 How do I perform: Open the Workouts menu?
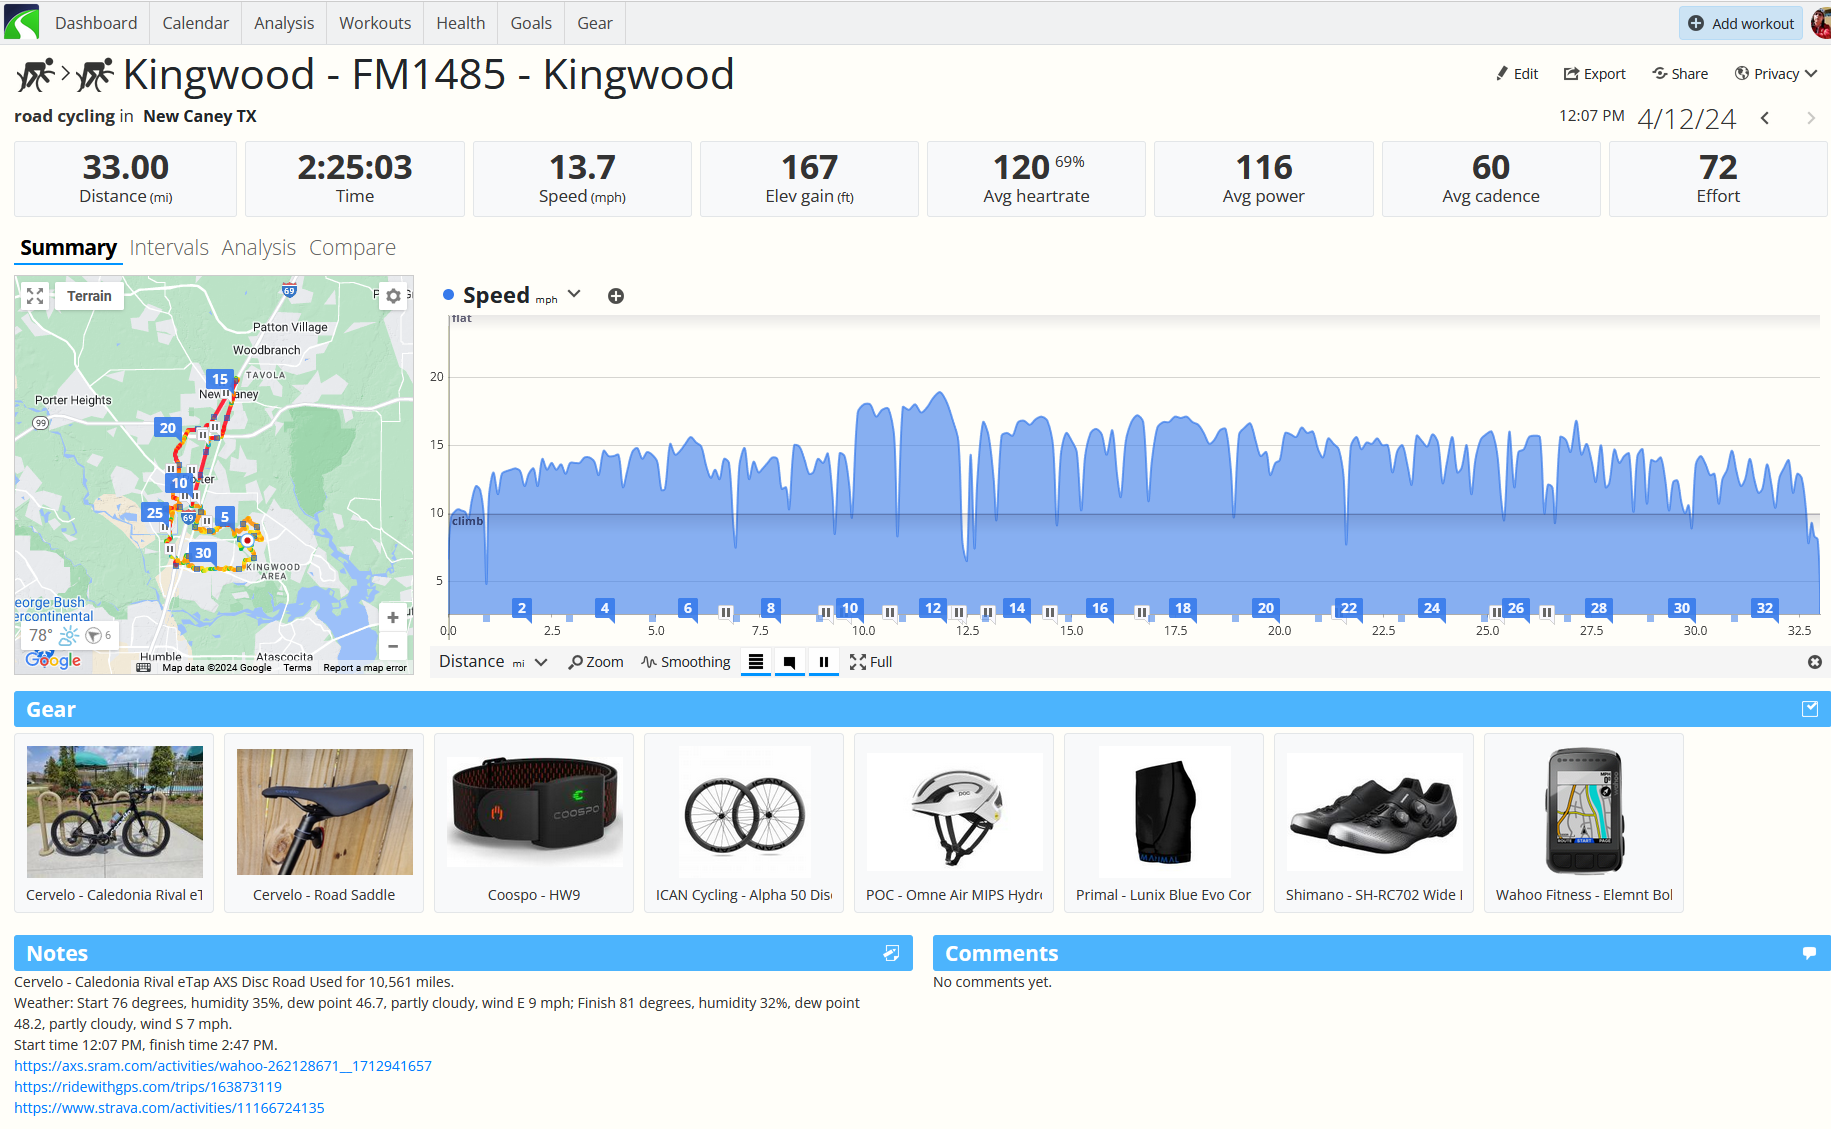(x=375, y=23)
